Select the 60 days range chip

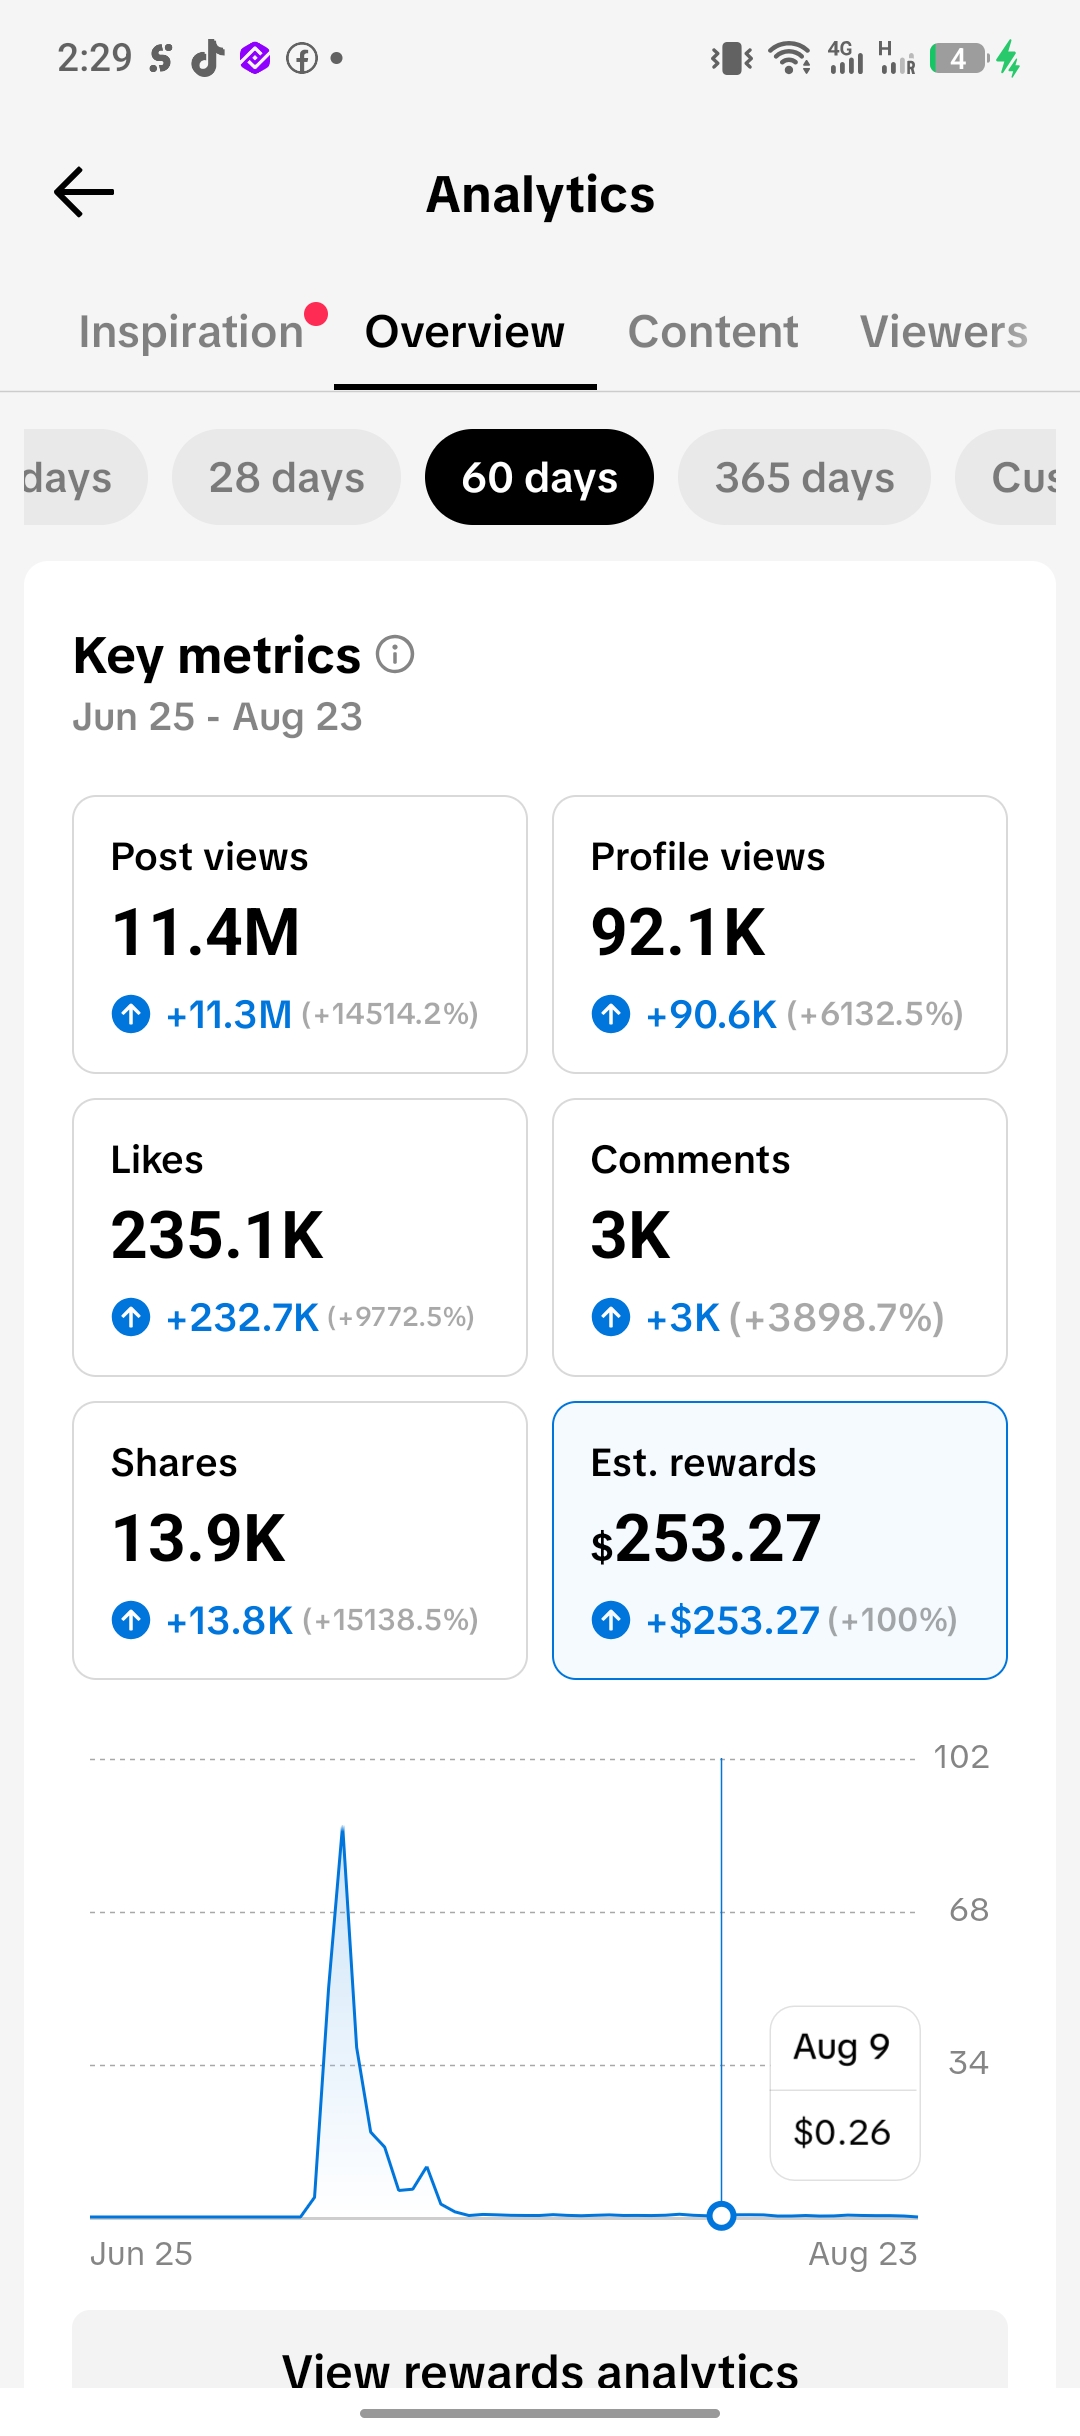point(539,477)
